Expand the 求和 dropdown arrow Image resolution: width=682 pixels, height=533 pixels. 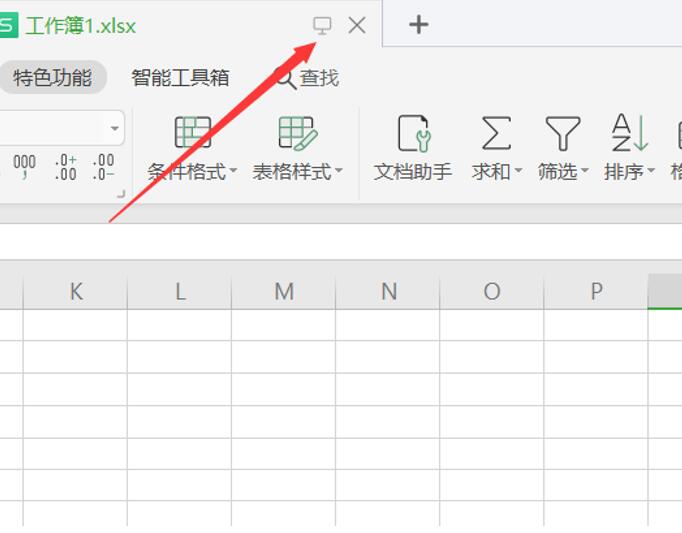[518, 172]
